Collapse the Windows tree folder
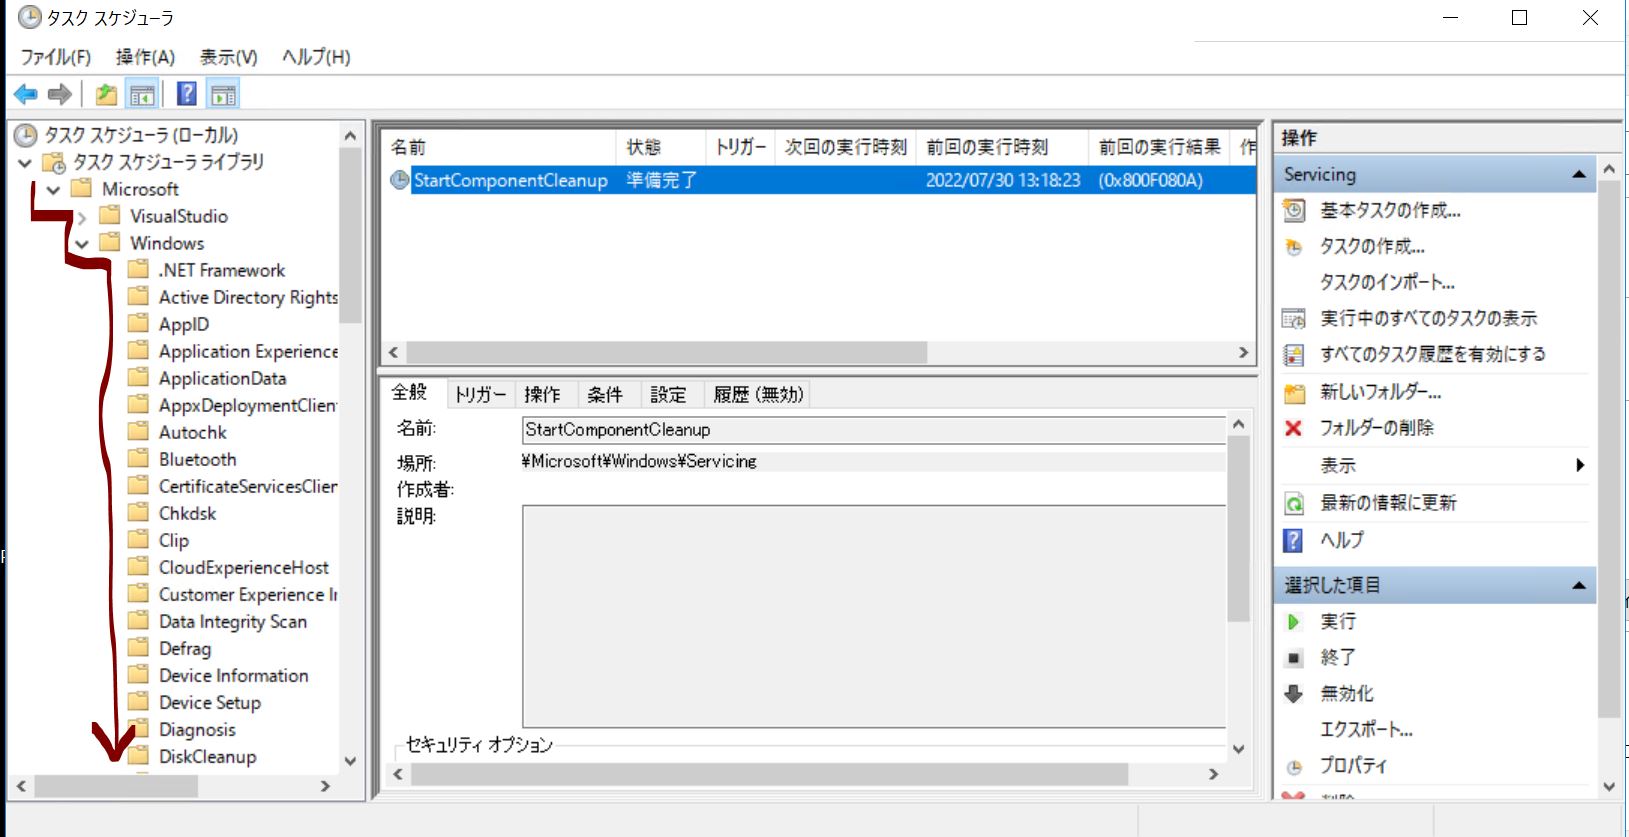Viewport: 1629px width, 837px height. point(82,244)
